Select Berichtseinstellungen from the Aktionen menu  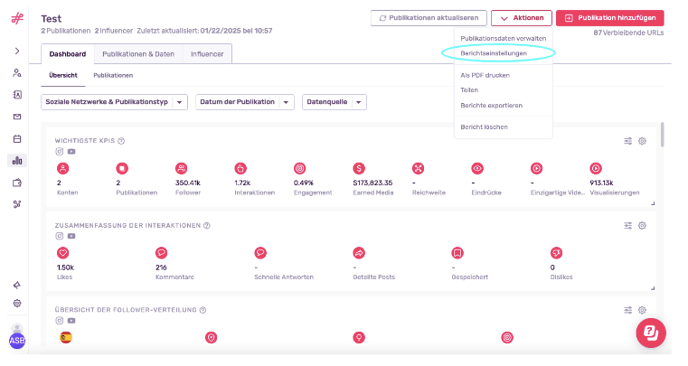pos(494,53)
